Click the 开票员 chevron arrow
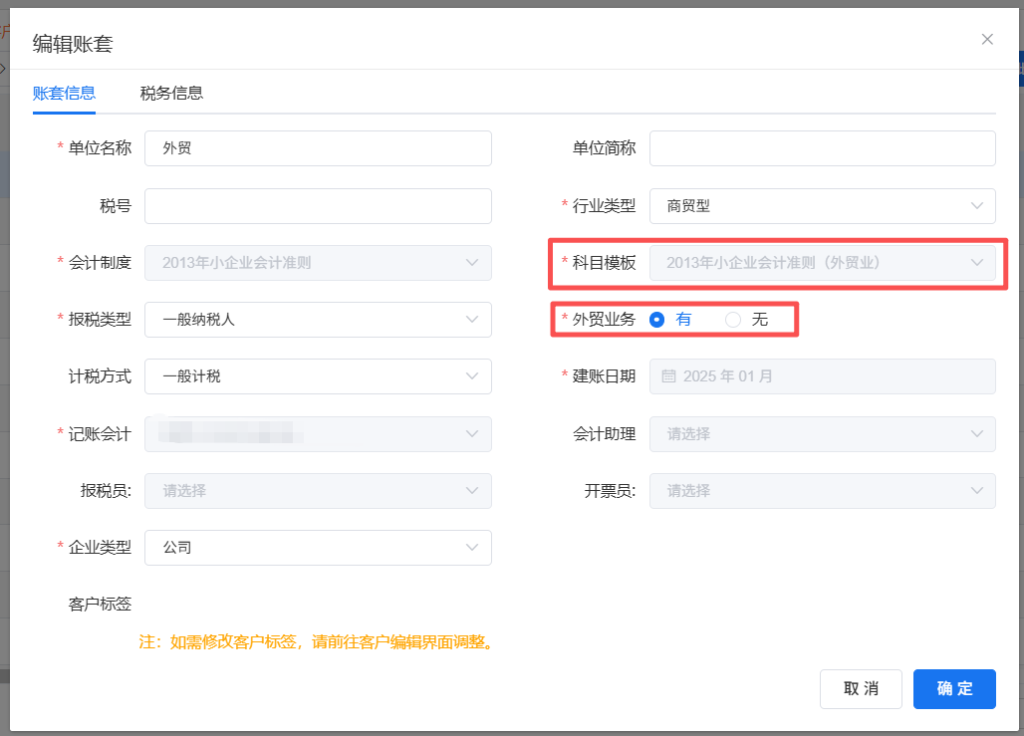Image resolution: width=1024 pixels, height=736 pixels. point(977,491)
